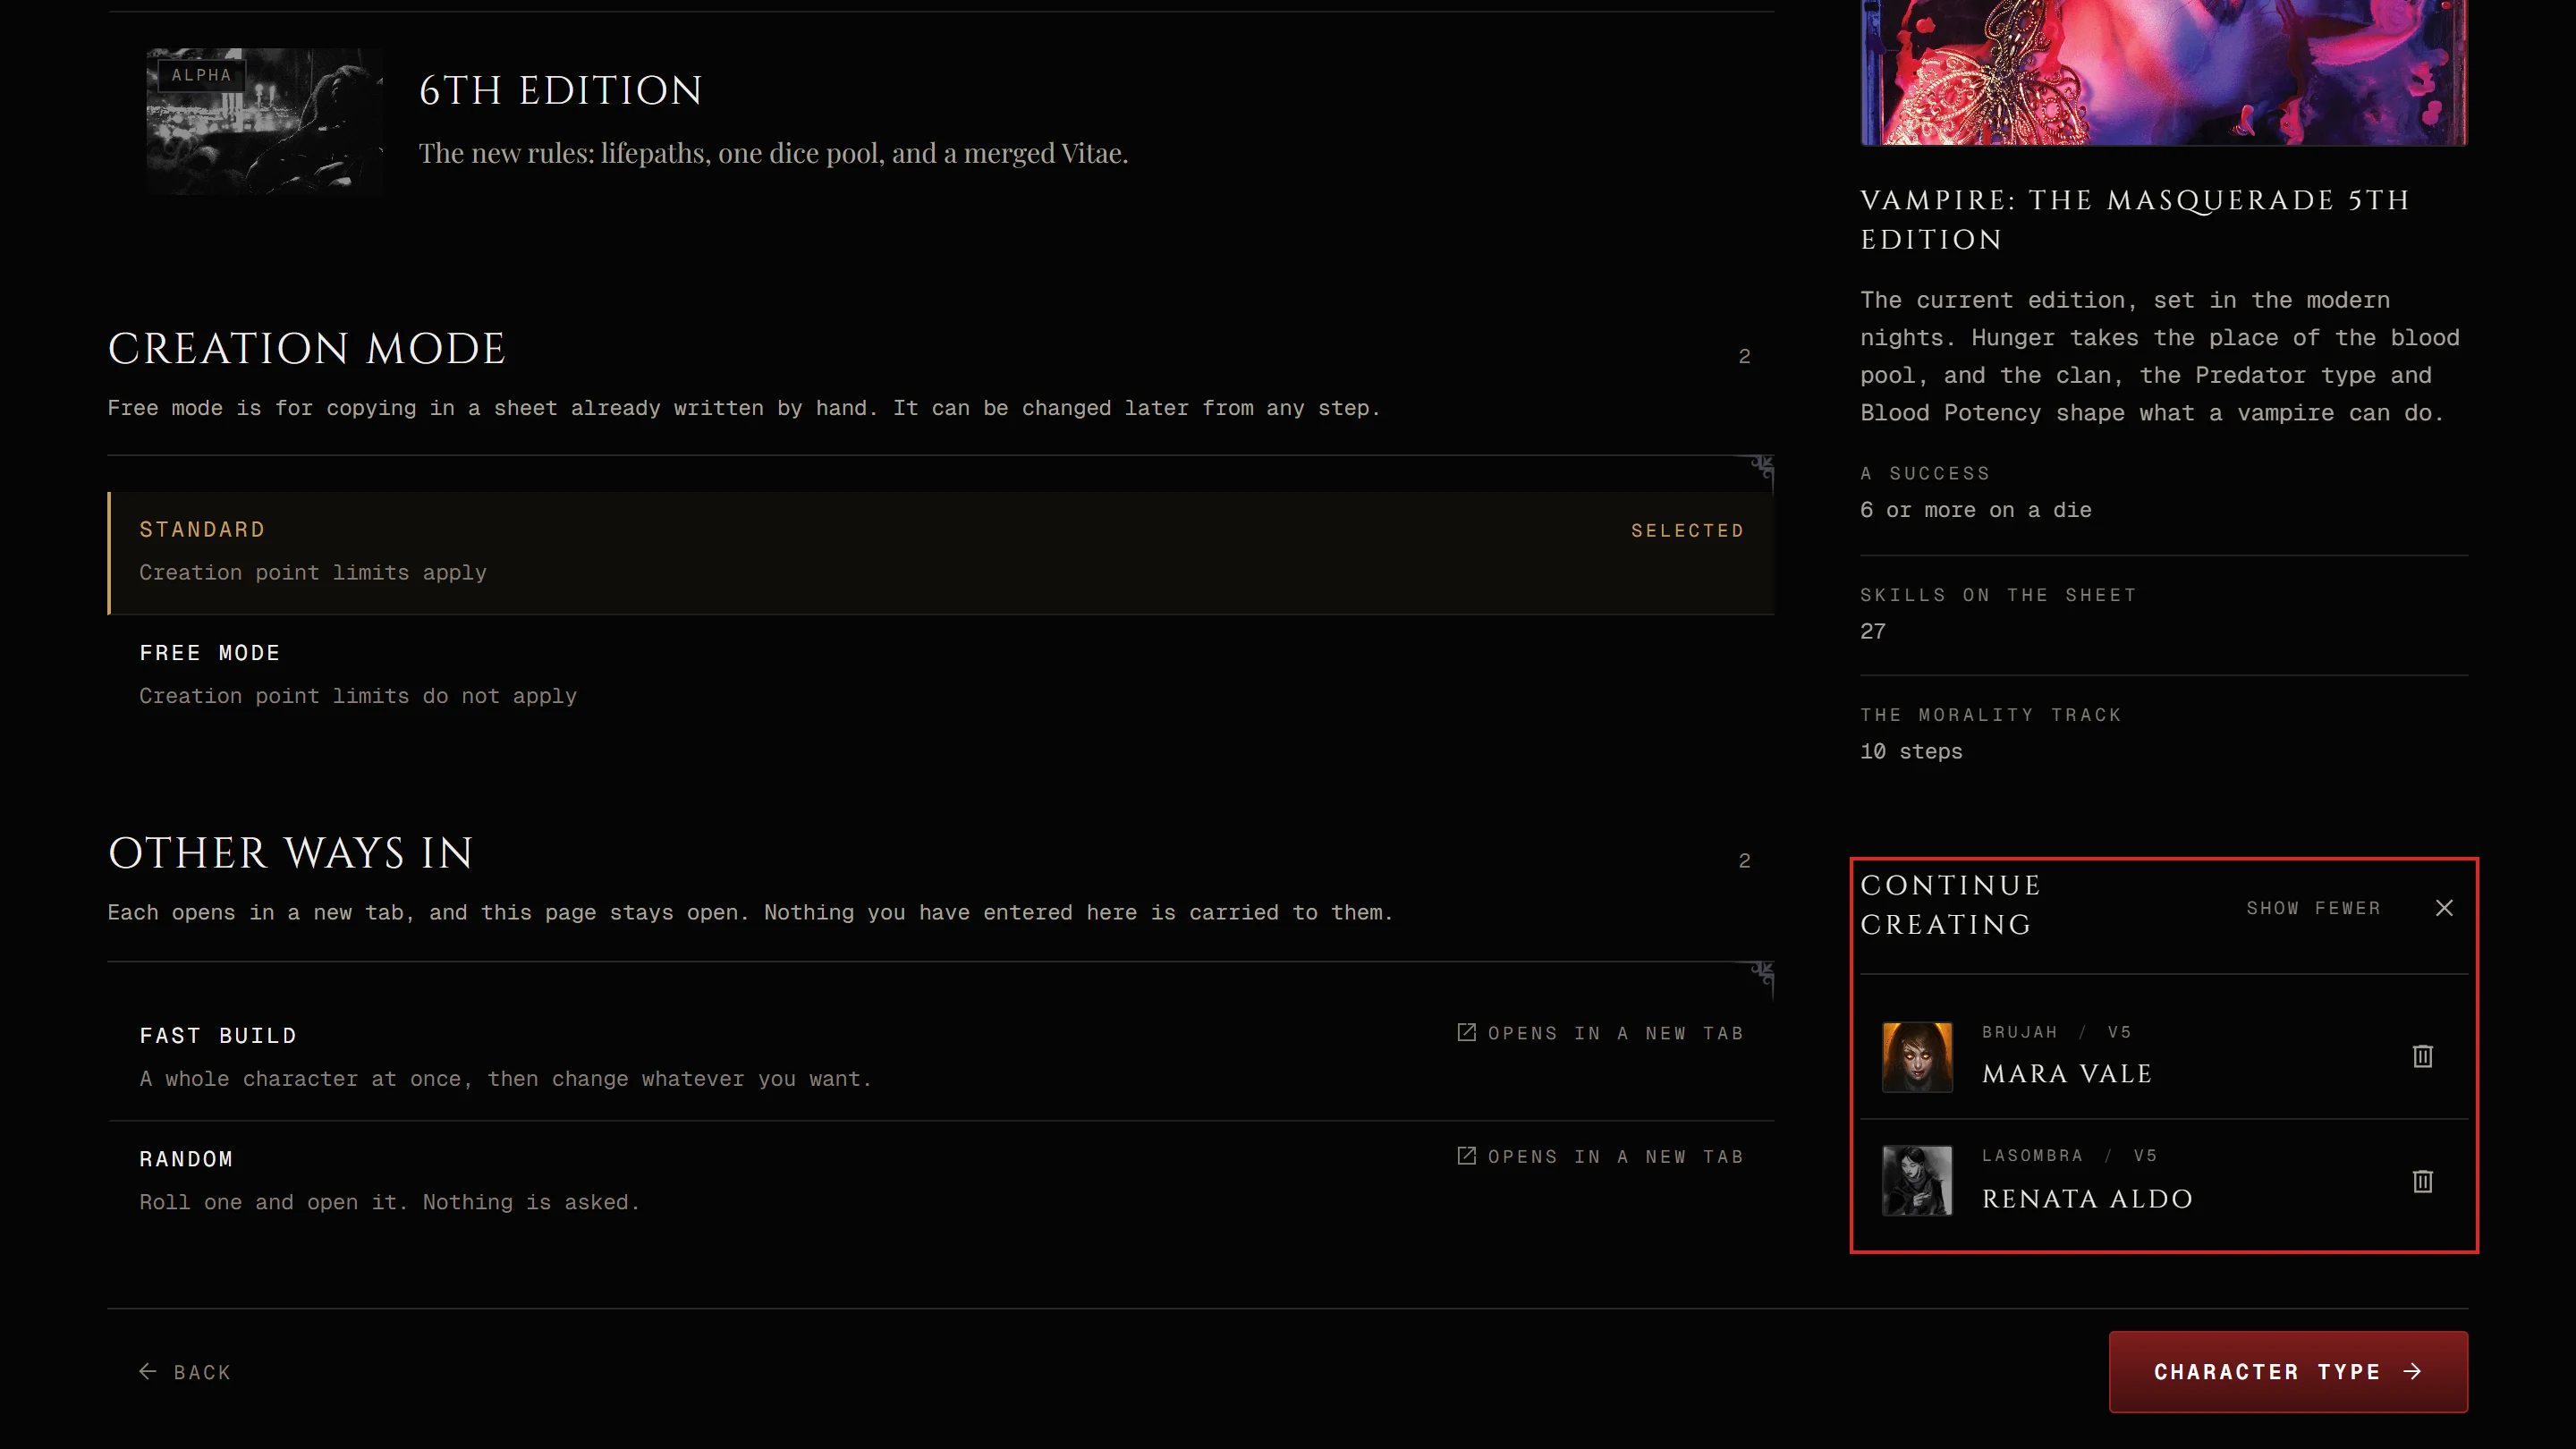Open Renata Aldo's portrait thumbnail
The width and height of the screenshot is (2576, 1449).
coord(1917,1181)
